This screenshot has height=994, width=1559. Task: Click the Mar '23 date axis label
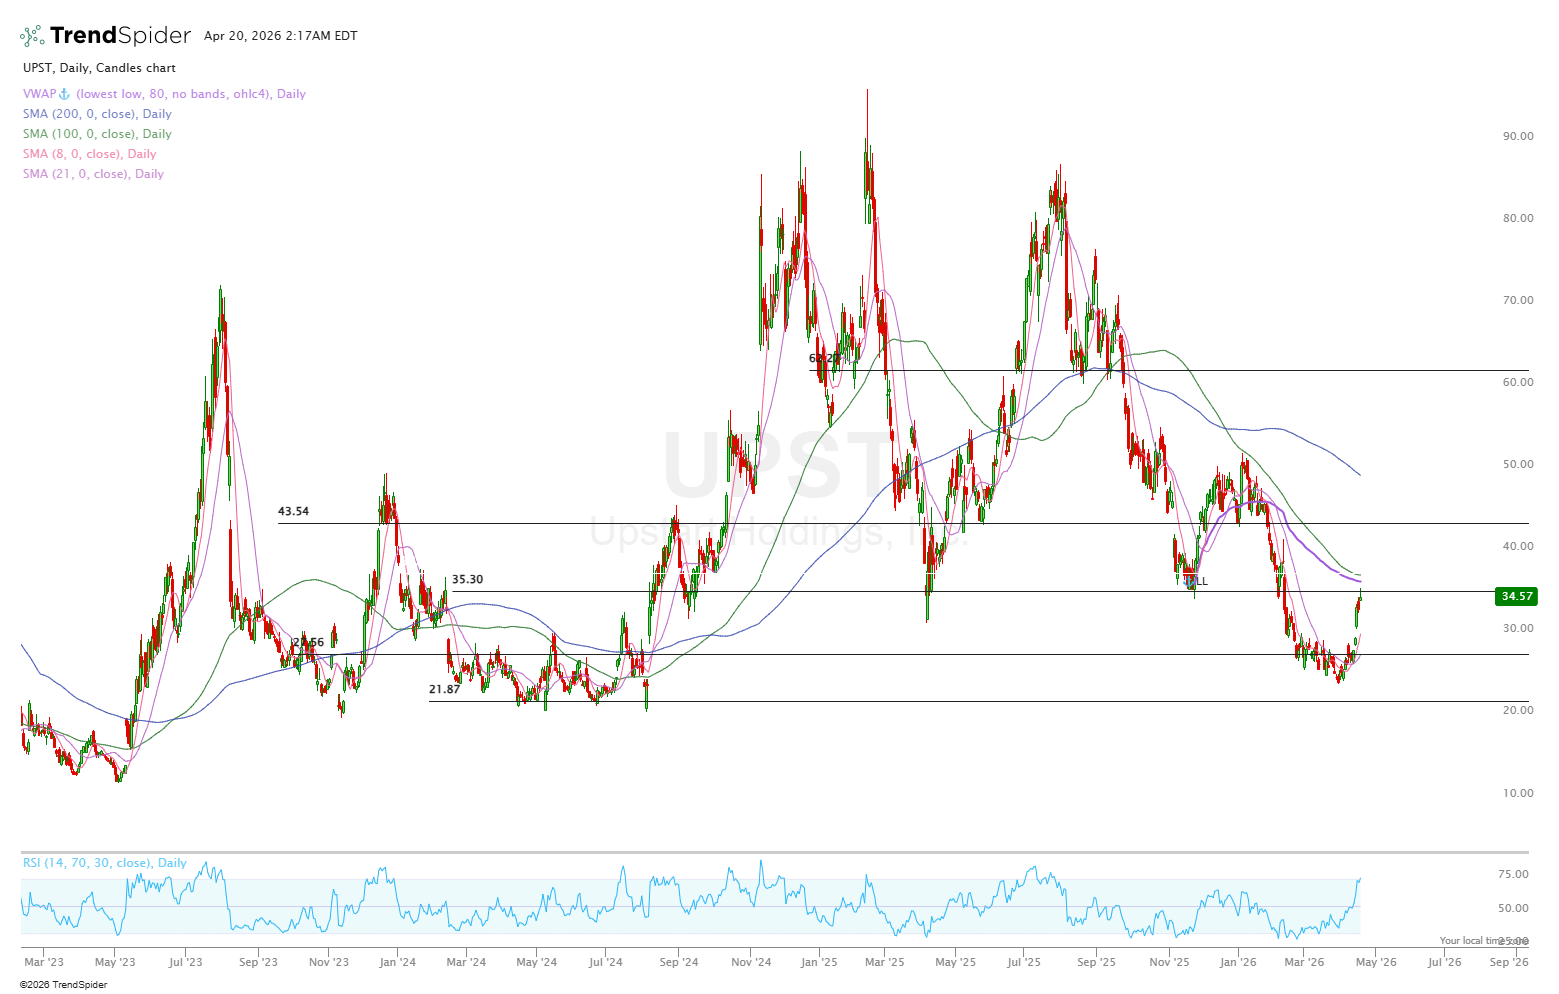(44, 962)
